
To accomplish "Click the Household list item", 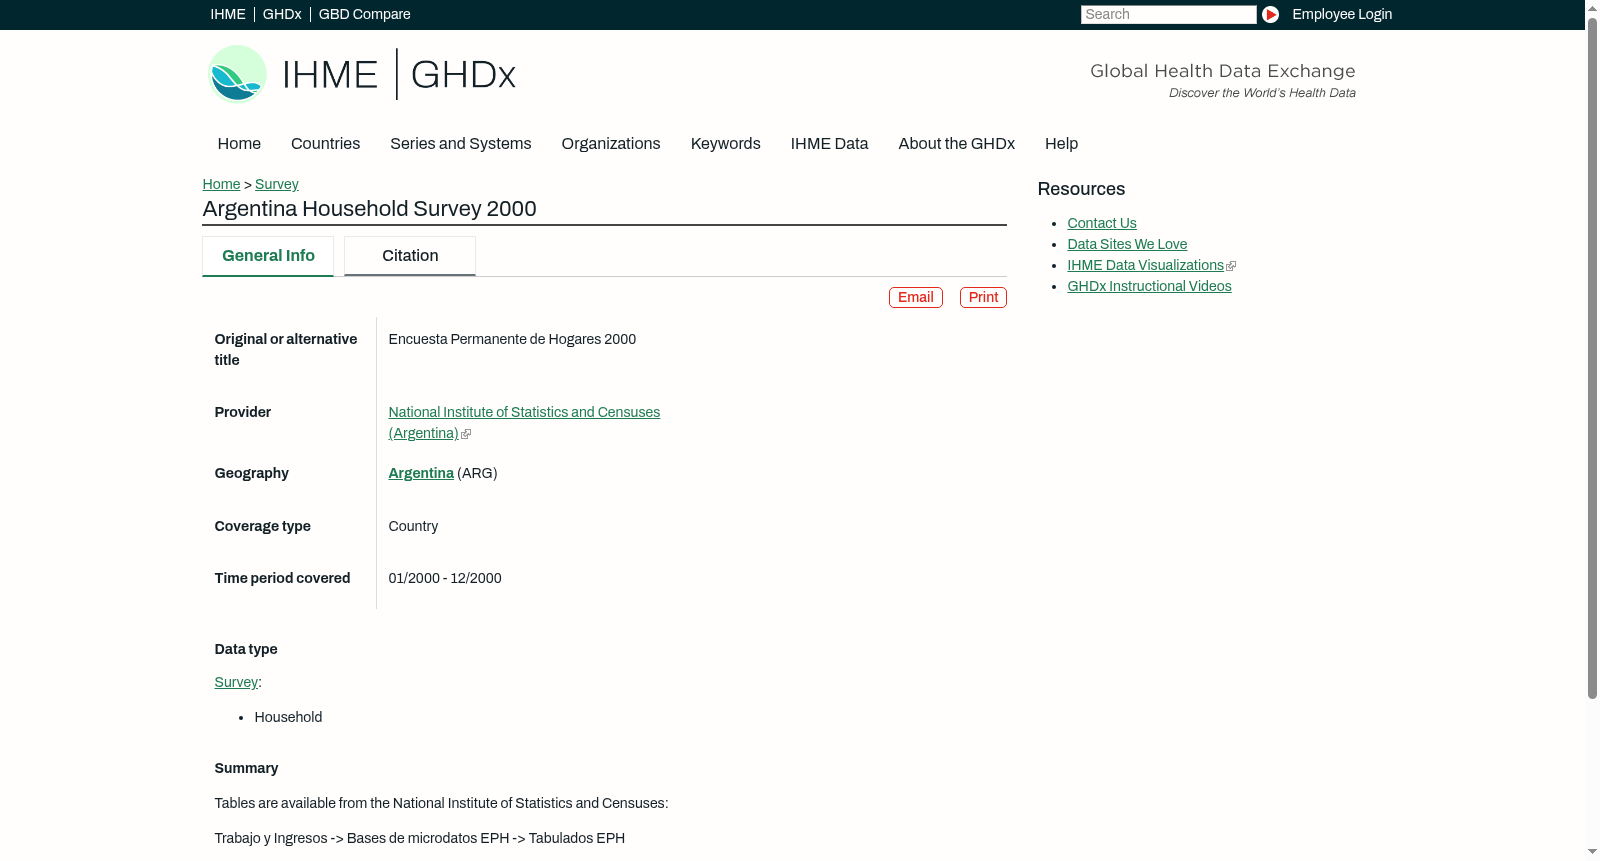I will [x=288, y=717].
